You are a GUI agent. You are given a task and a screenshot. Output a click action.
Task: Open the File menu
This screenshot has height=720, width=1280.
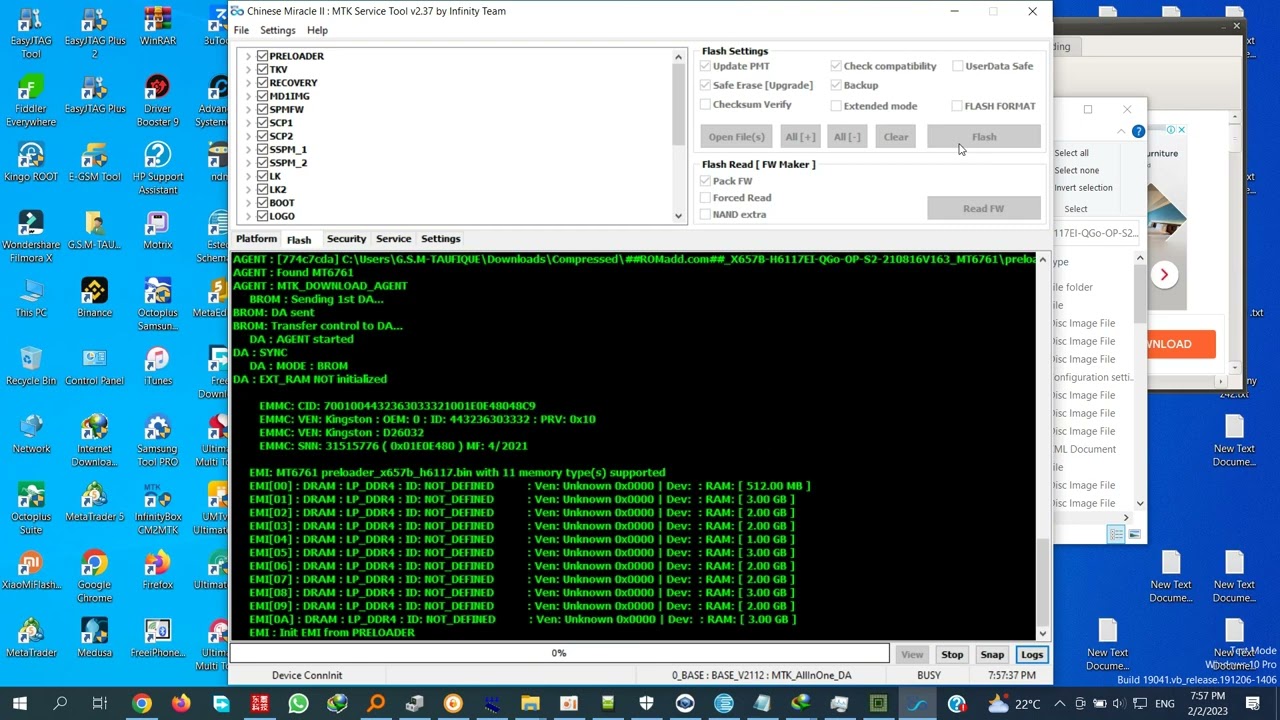tap(242, 30)
